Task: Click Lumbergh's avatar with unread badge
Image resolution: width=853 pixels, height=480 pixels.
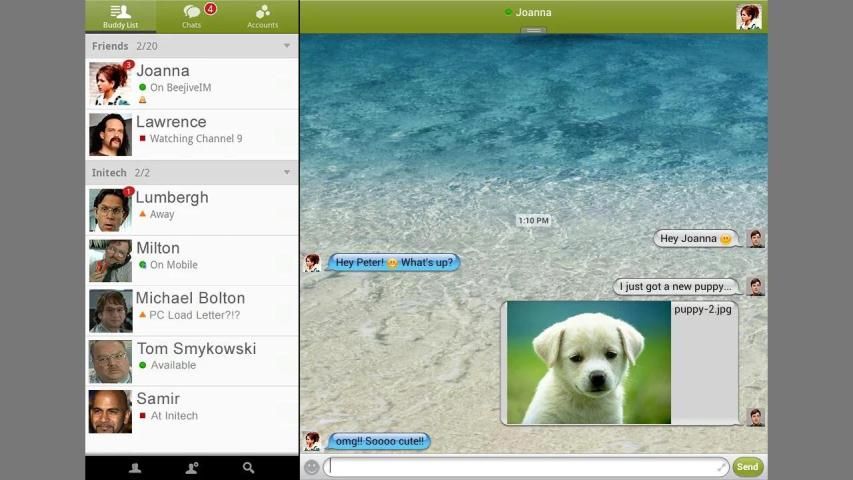Action: (110, 210)
